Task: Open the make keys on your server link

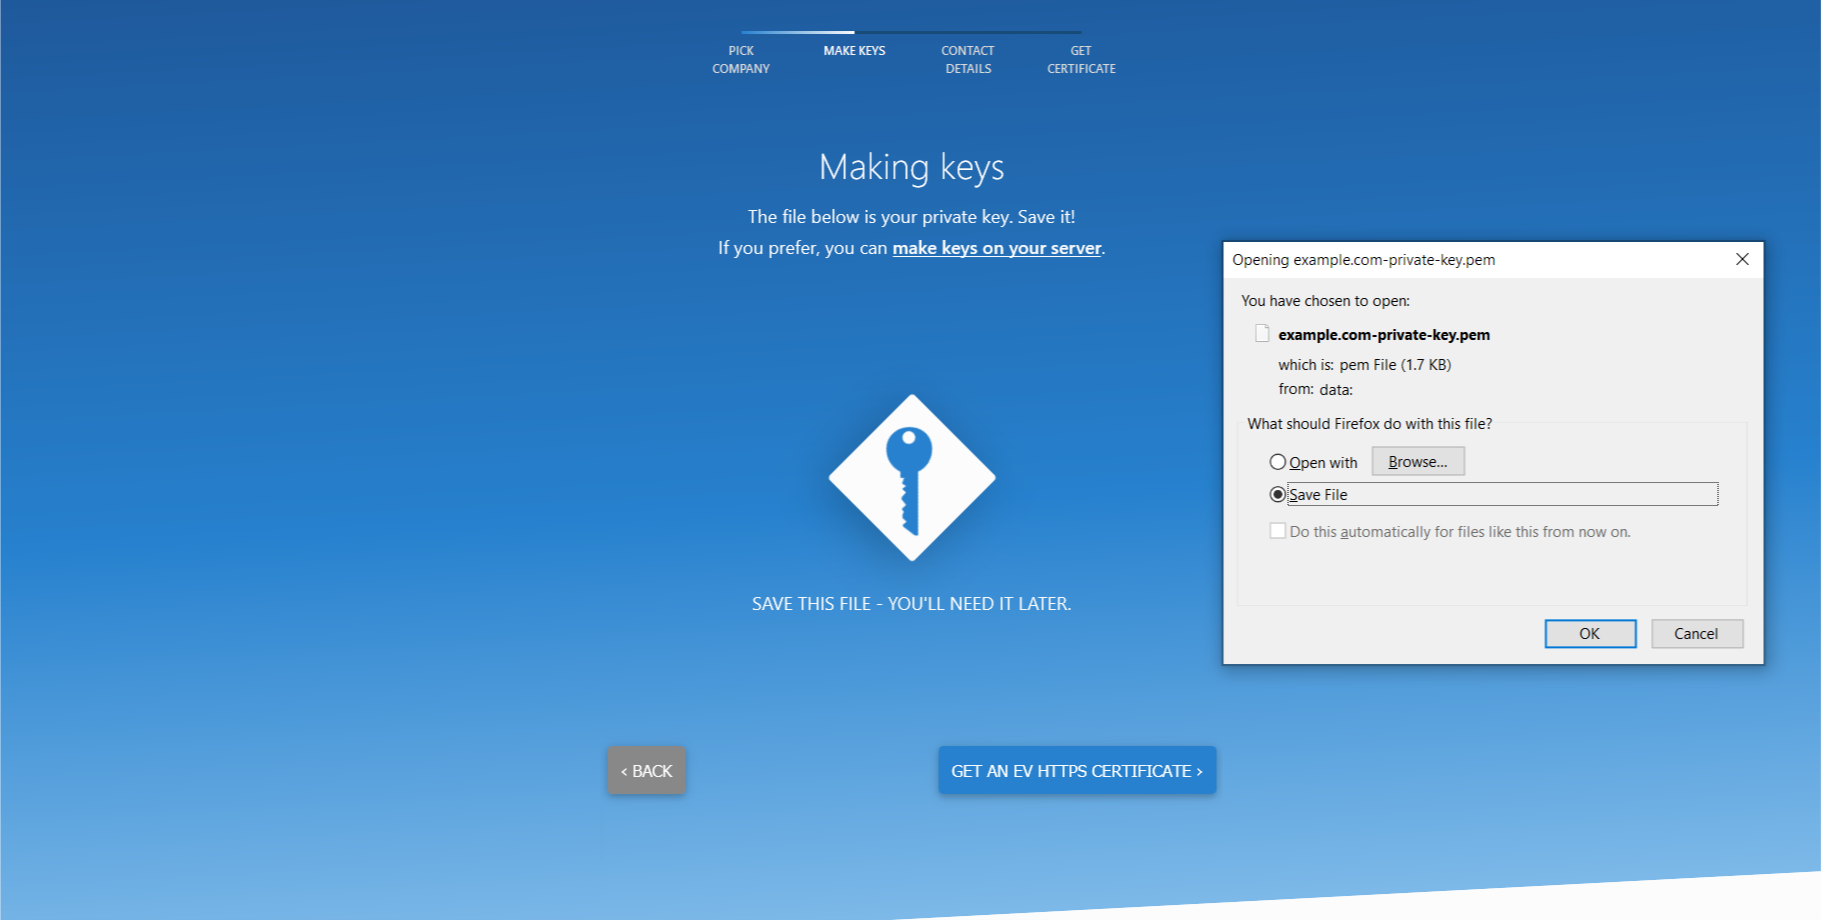Action: pos(997,248)
